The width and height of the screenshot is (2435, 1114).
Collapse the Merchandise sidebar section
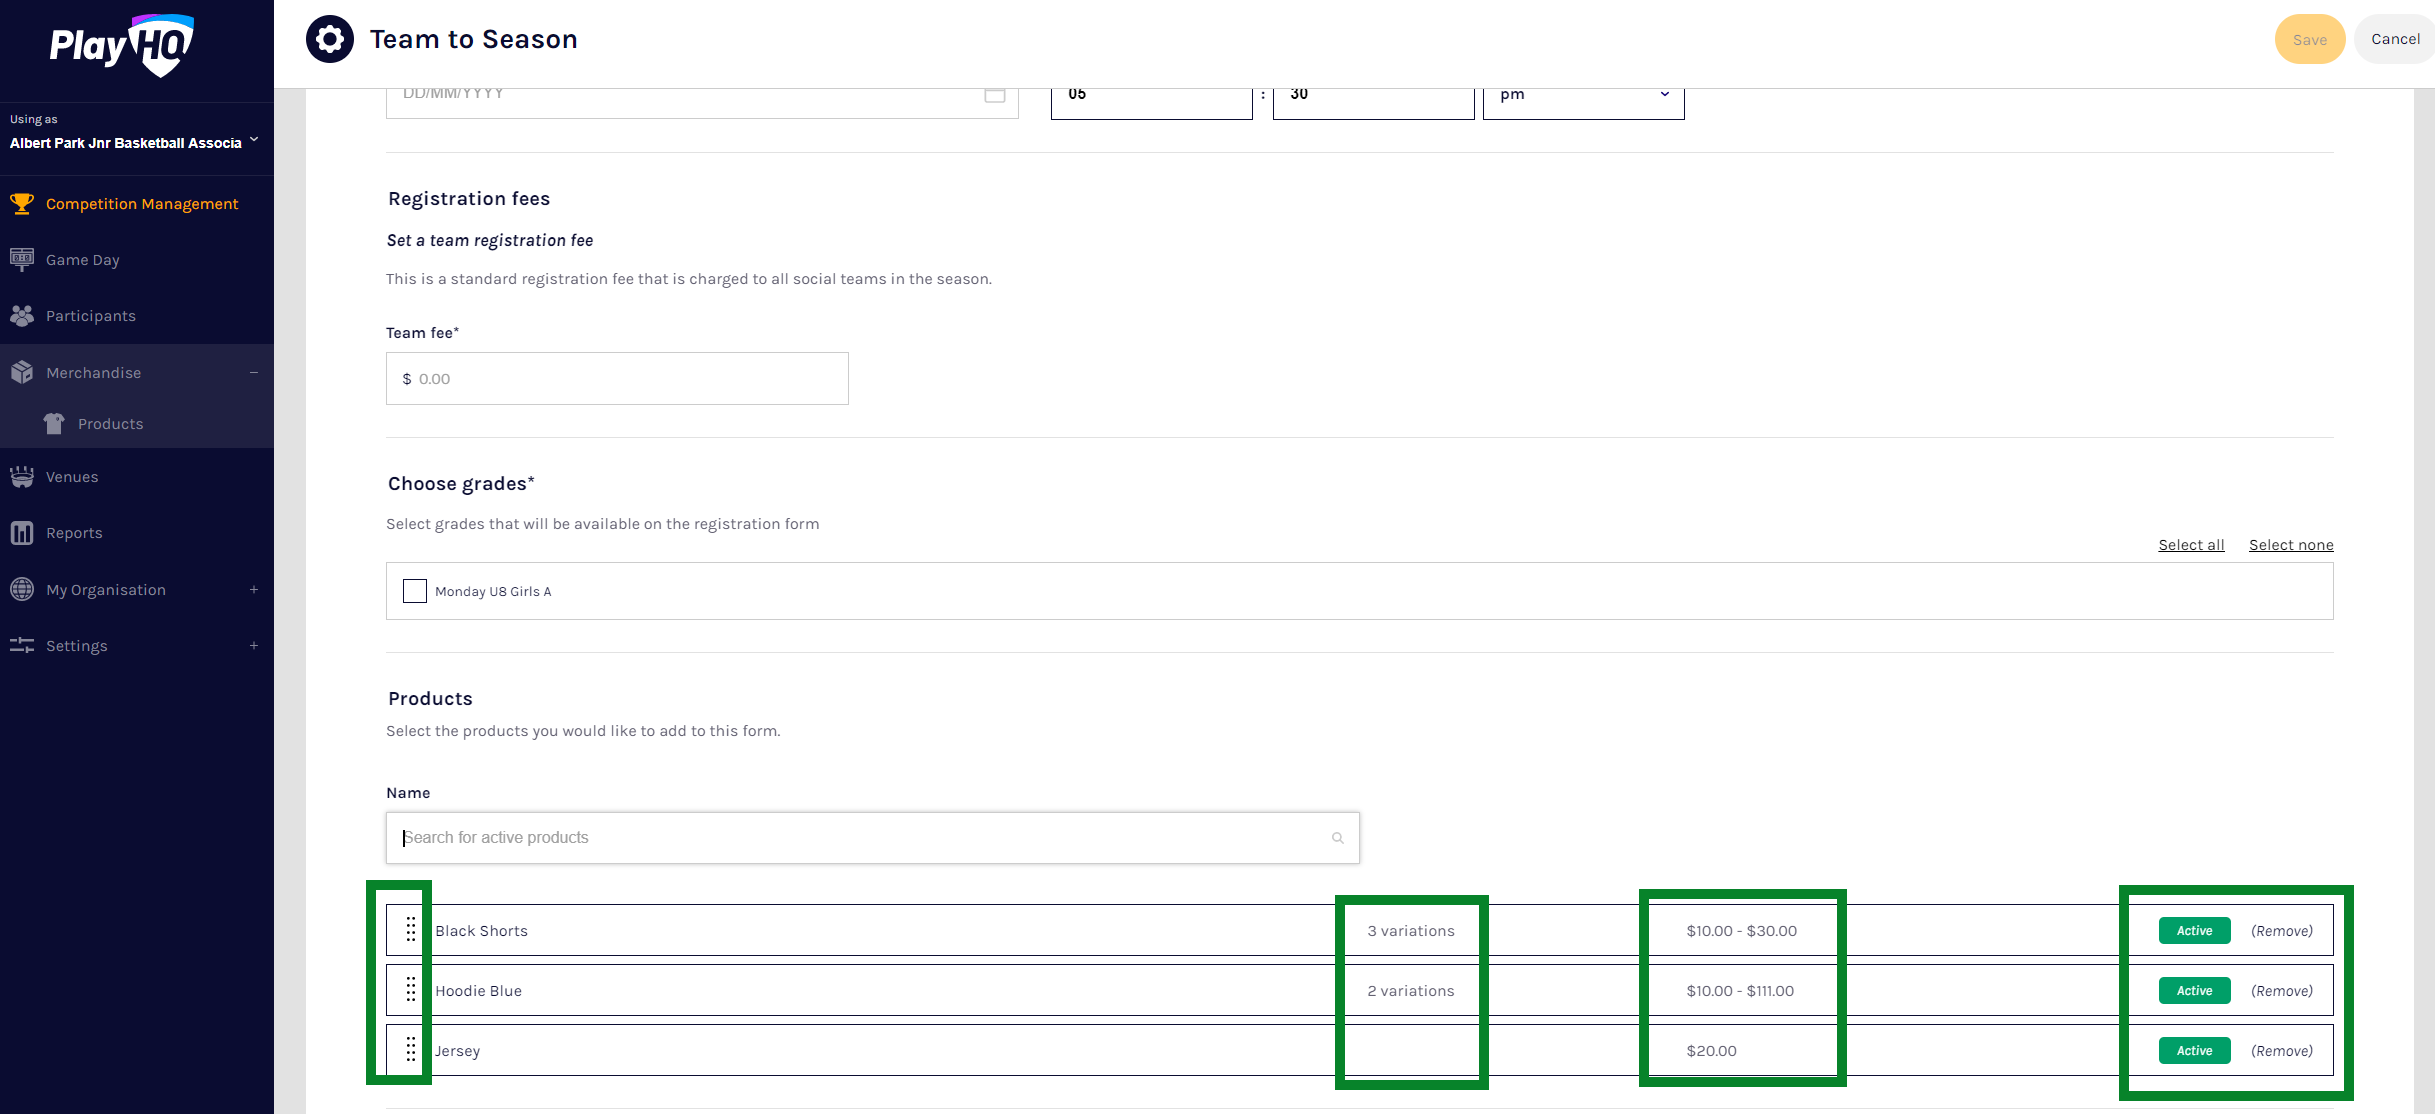pos(254,372)
